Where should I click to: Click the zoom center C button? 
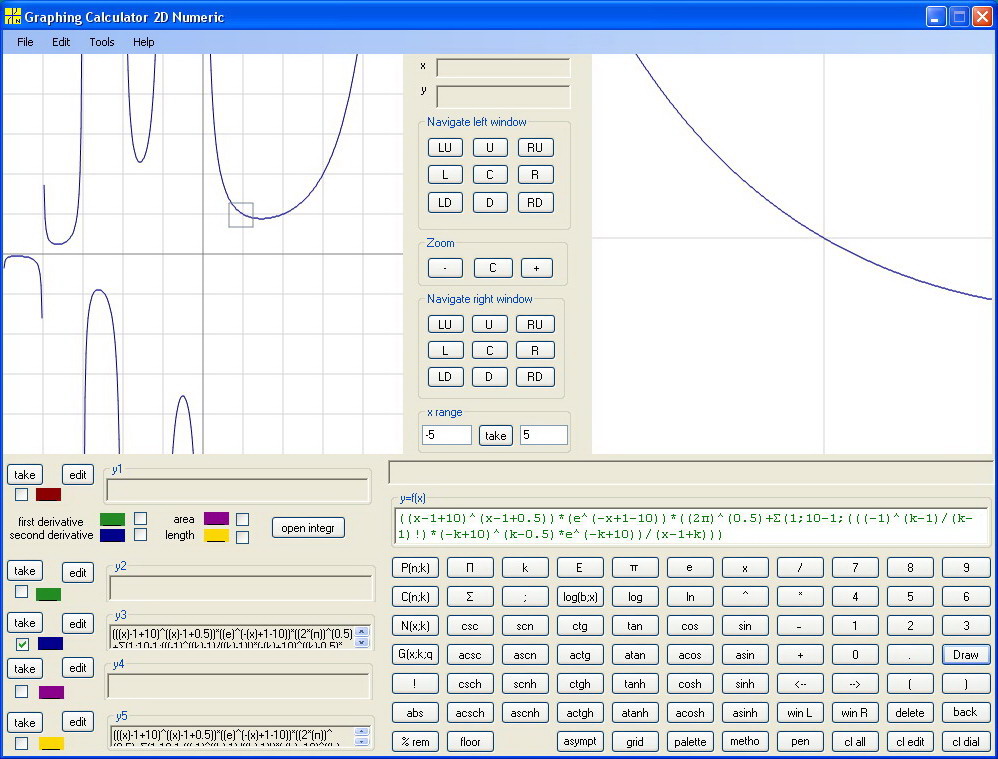[x=493, y=268]
